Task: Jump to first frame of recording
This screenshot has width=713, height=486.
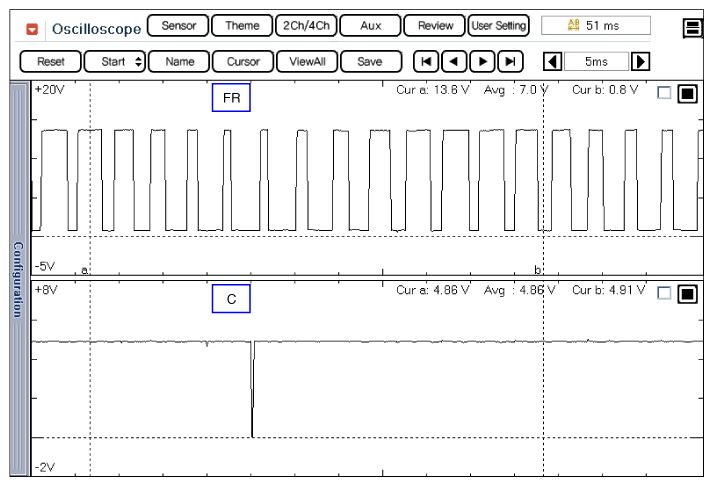Action: coord(427,62)
